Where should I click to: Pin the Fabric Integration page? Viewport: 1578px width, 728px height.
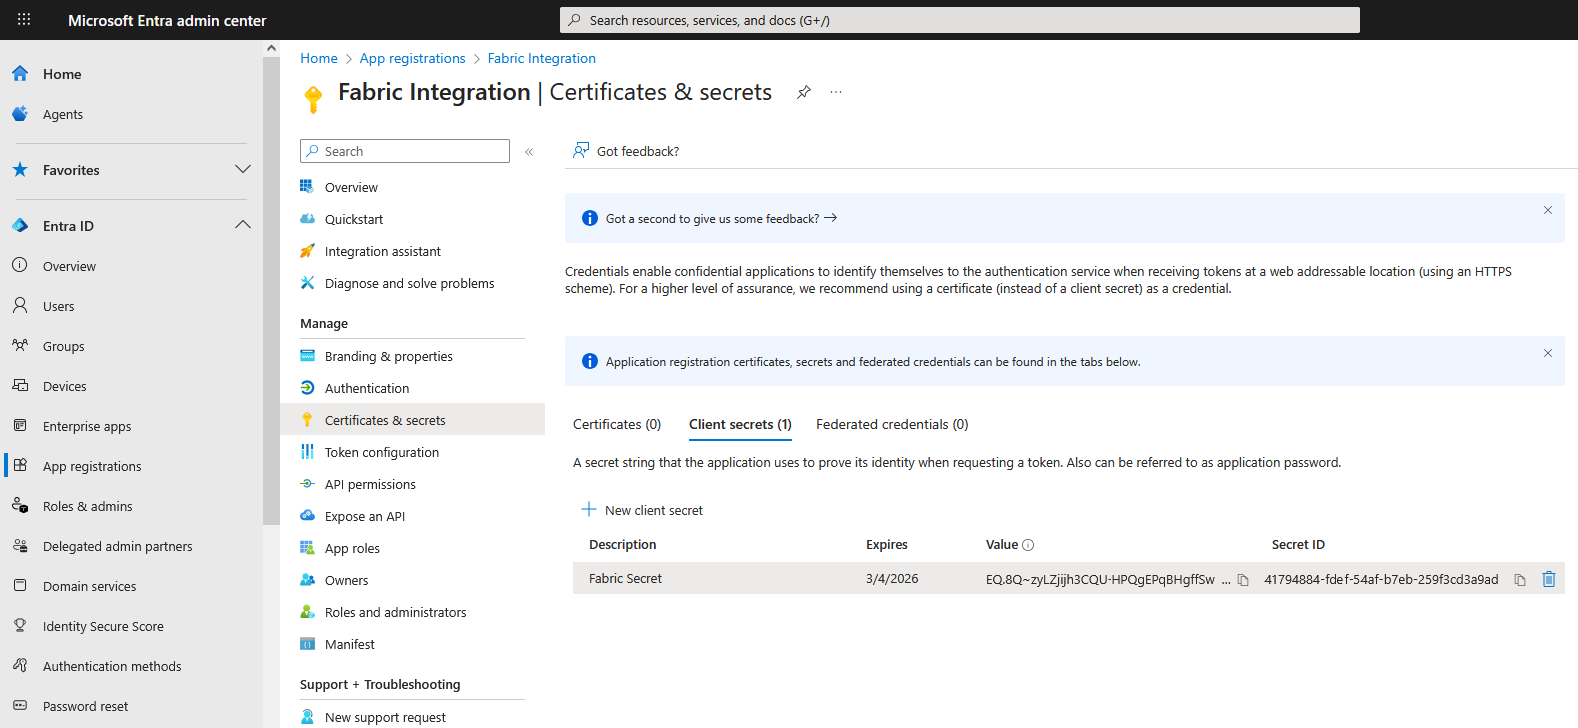tap(803, 92)
